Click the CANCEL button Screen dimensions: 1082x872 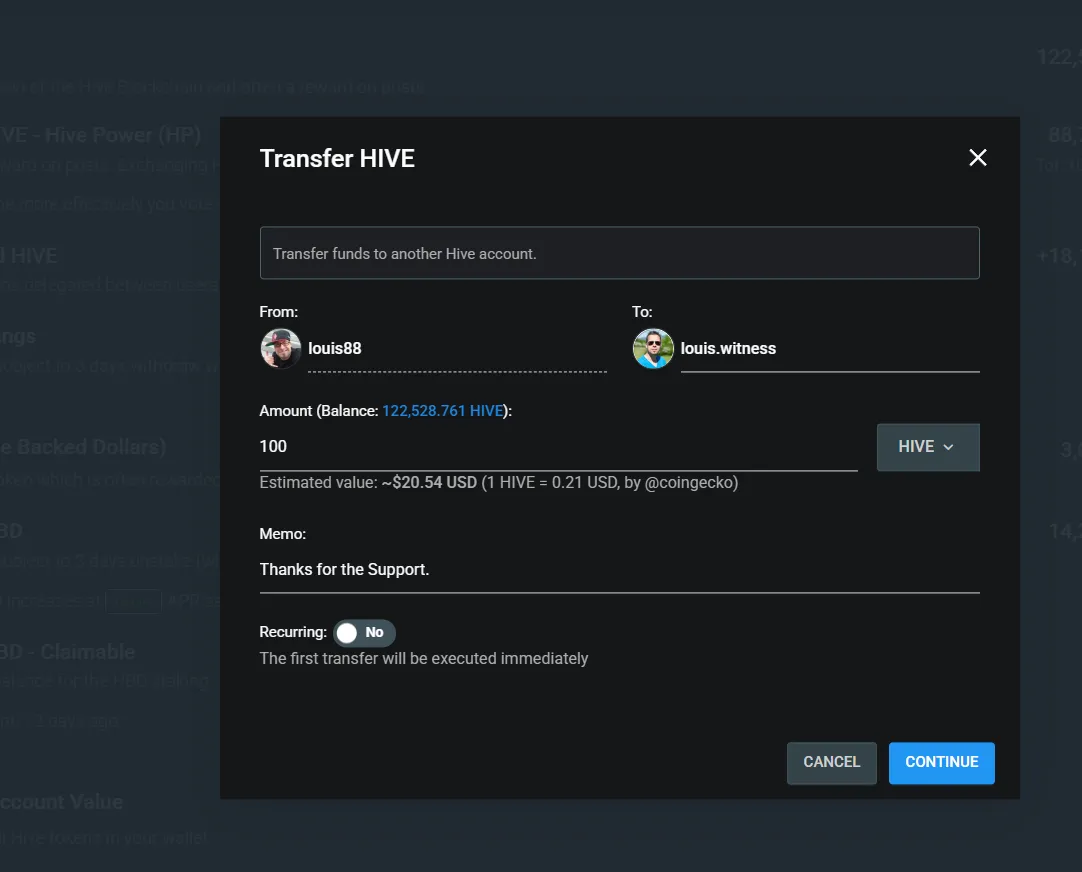point(832,762)
